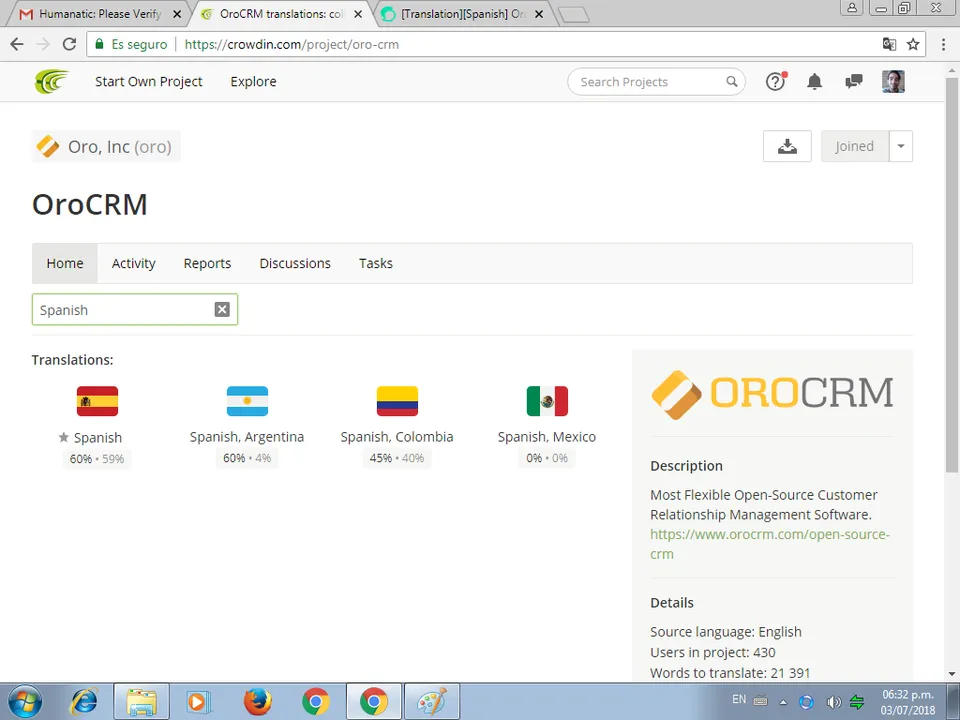Viewport: 960px width, 720px height.
Task: Click the OroCRM logo image
Action: (x=772, y=394)
